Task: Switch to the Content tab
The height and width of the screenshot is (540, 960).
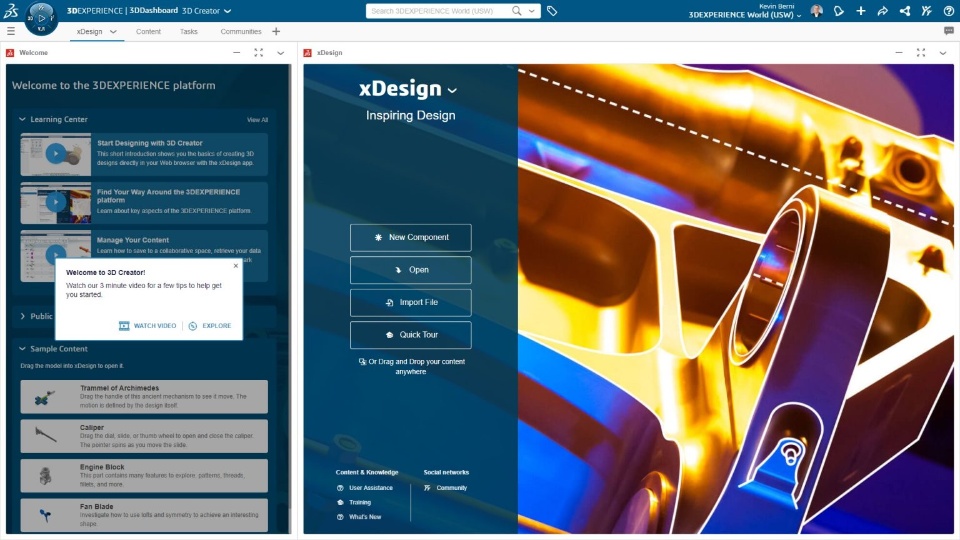Action: [x=148, y=31]
